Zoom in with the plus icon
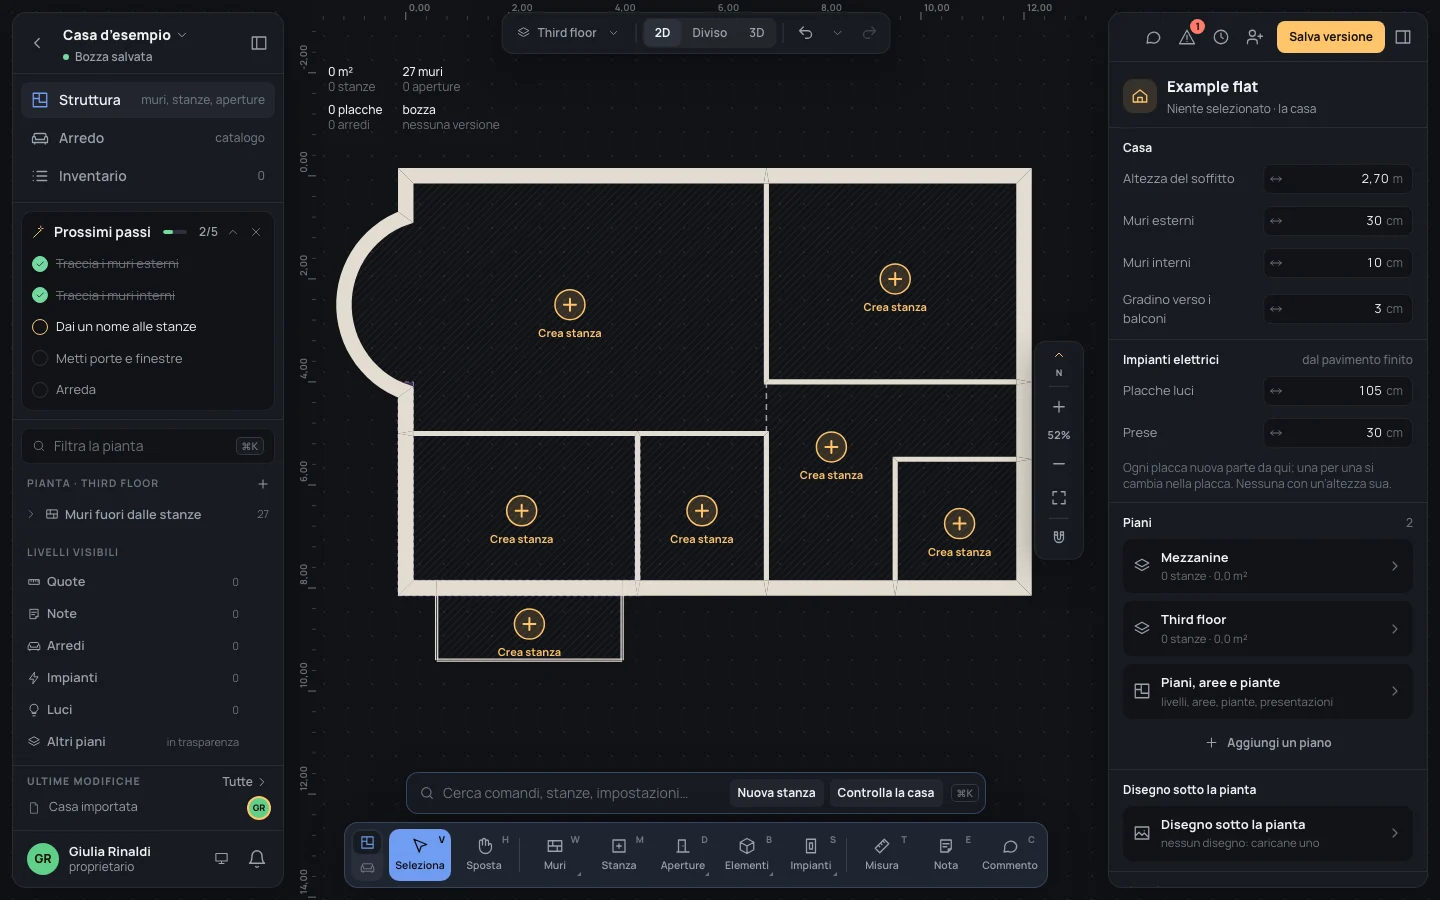Viewport: 1440px width, 900px height. click(1059, 407)
